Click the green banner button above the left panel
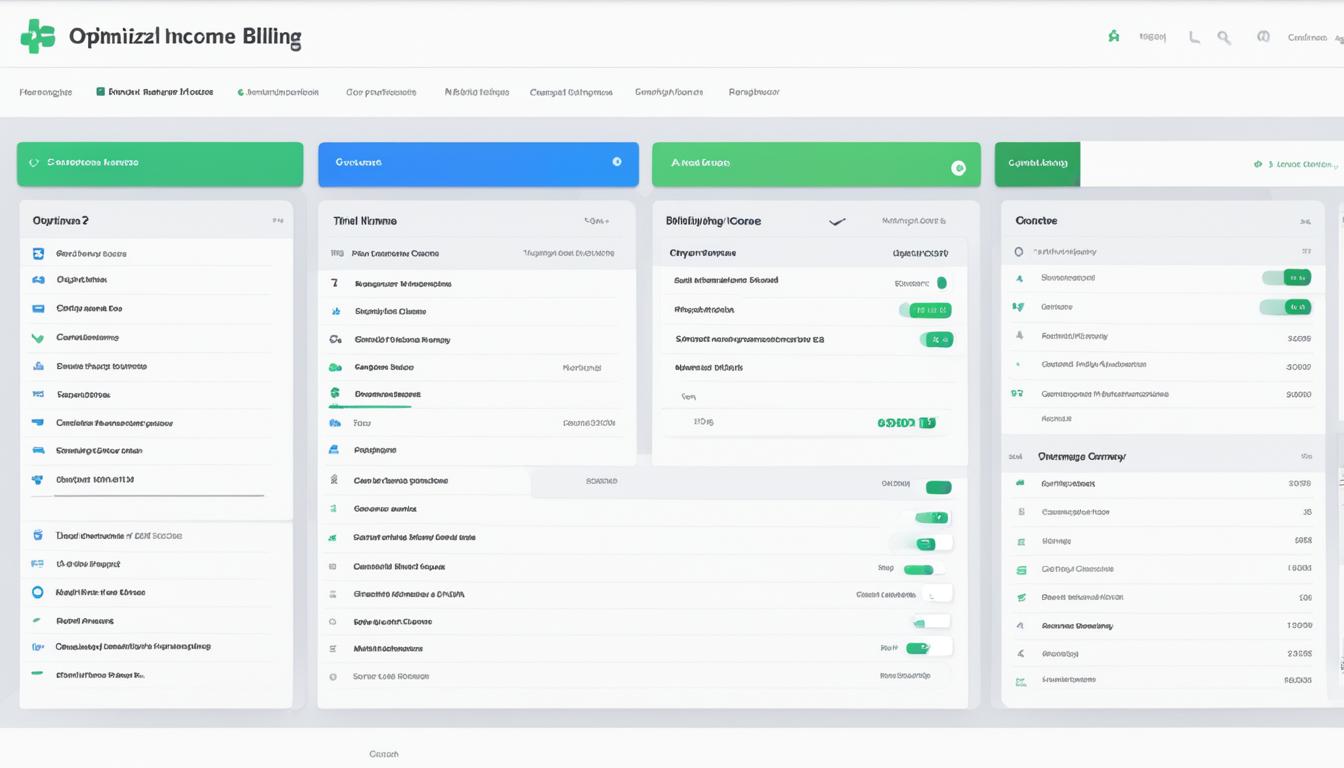1344x768 pixels. pyautogui.click(x=160, y=163)
